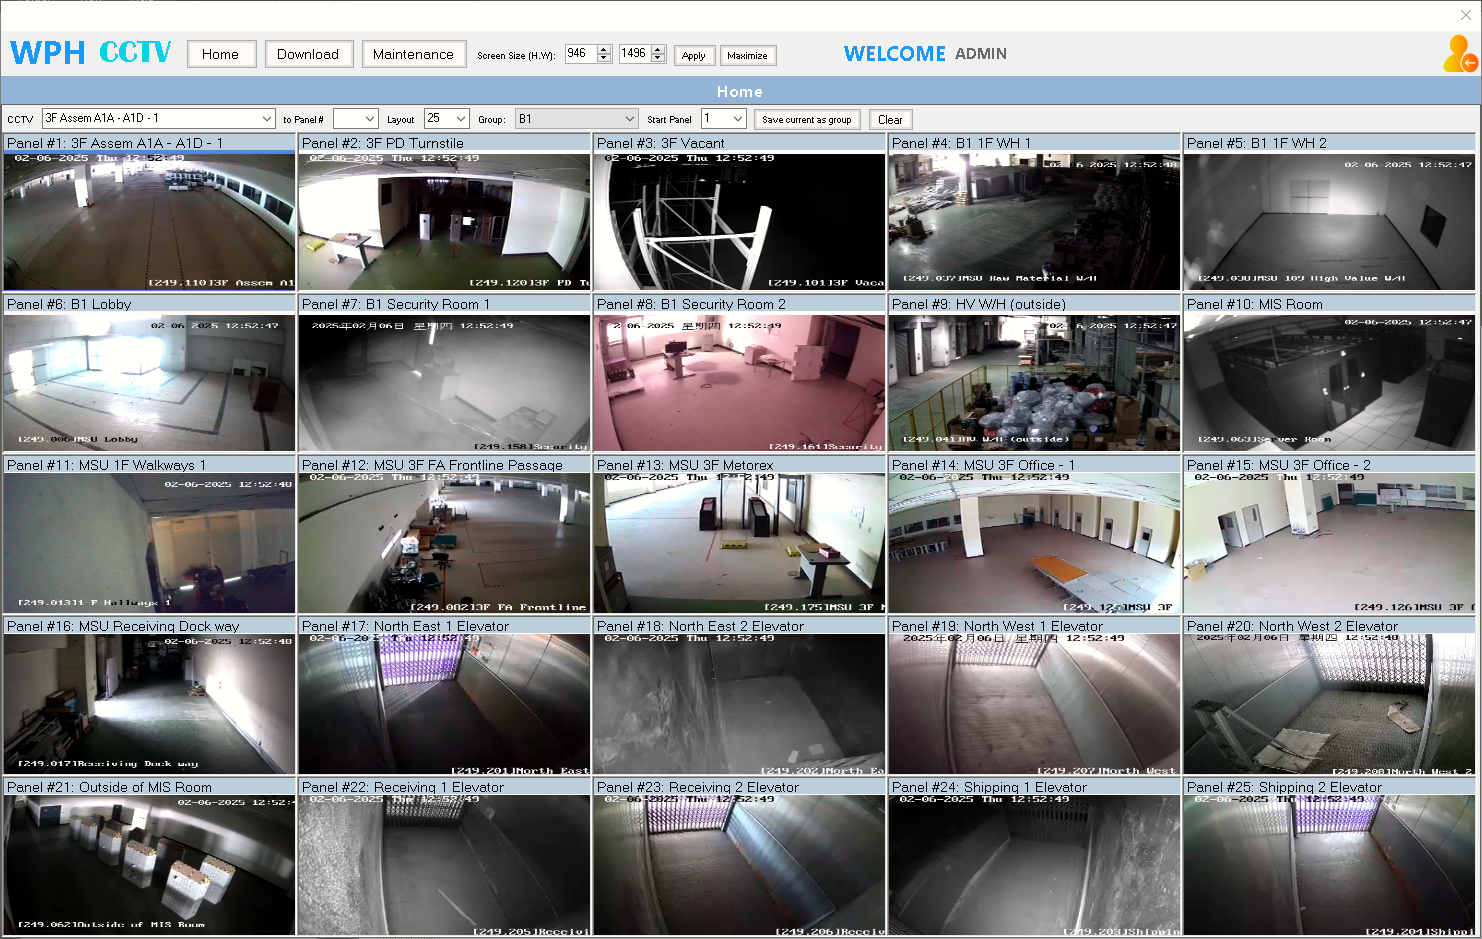Decrease the screen width stepper value

pos(658,59)
